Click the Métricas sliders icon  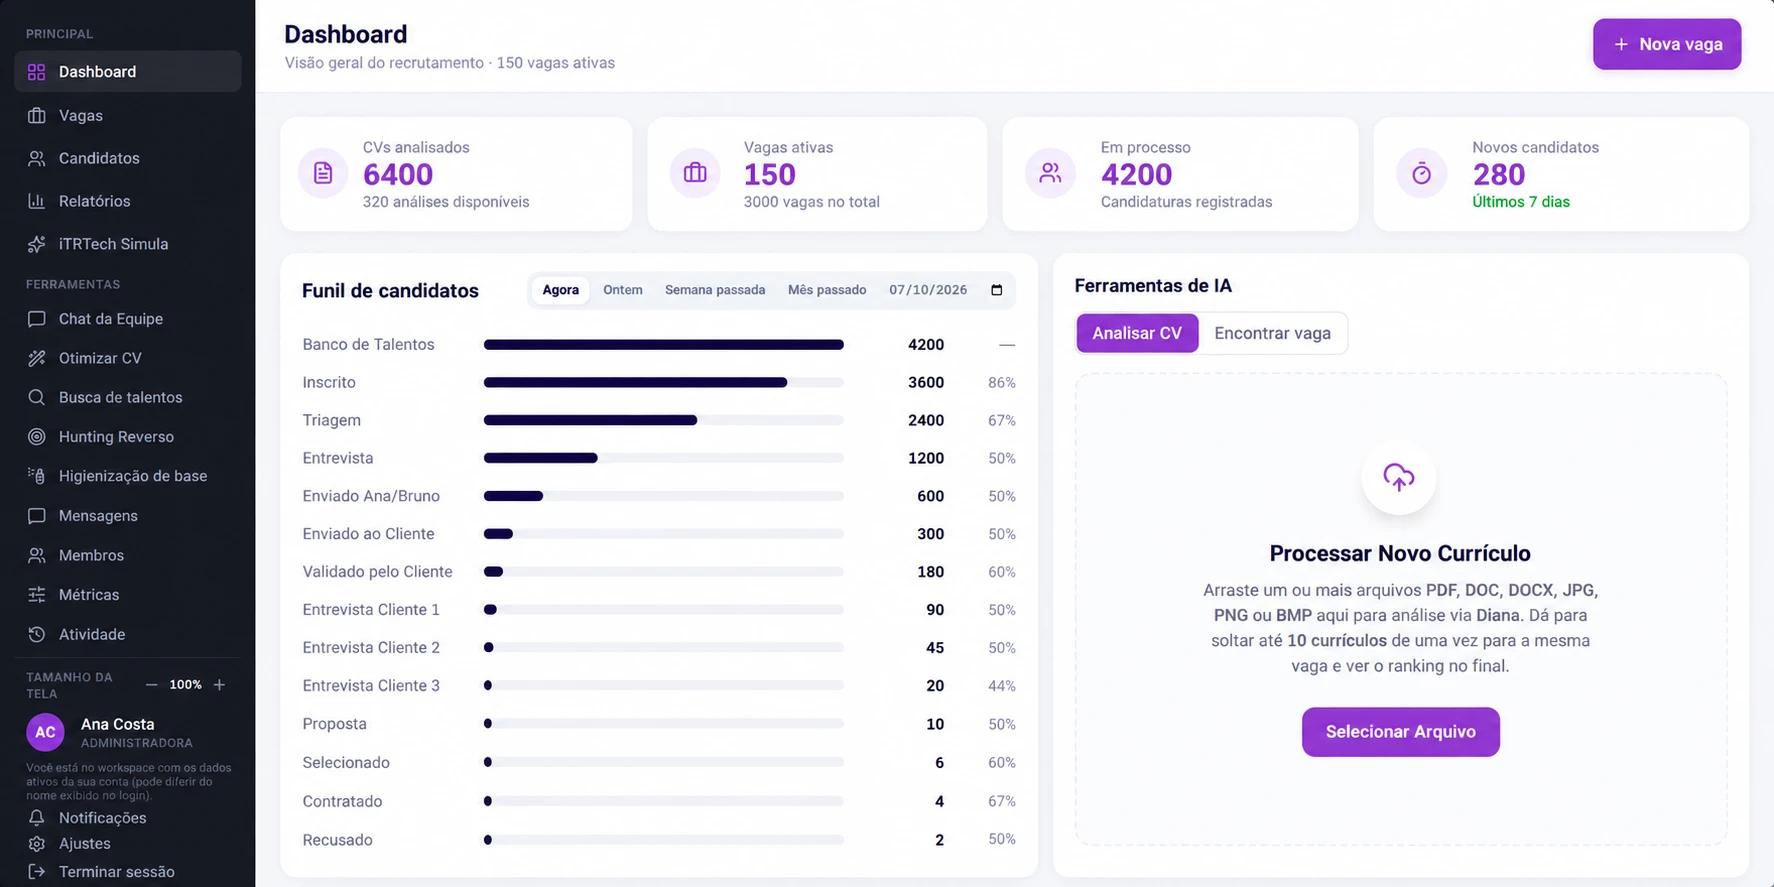37,595
